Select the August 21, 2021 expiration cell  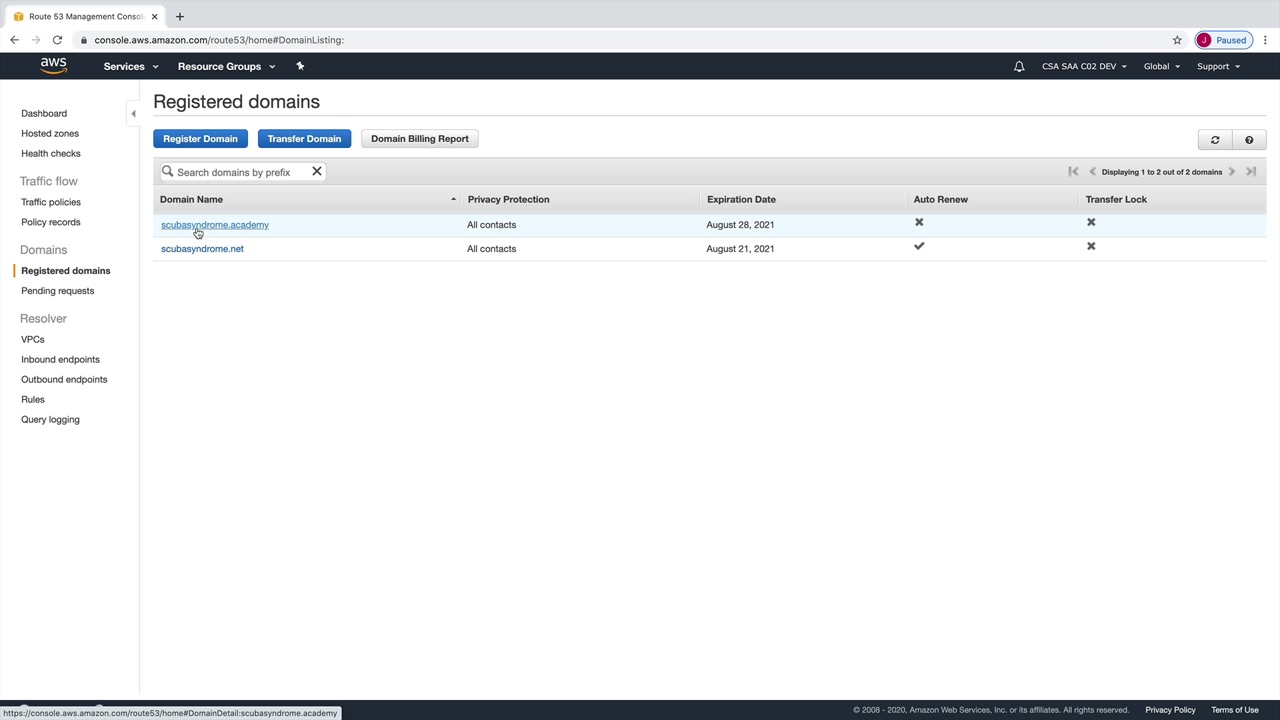coord(740,249)
